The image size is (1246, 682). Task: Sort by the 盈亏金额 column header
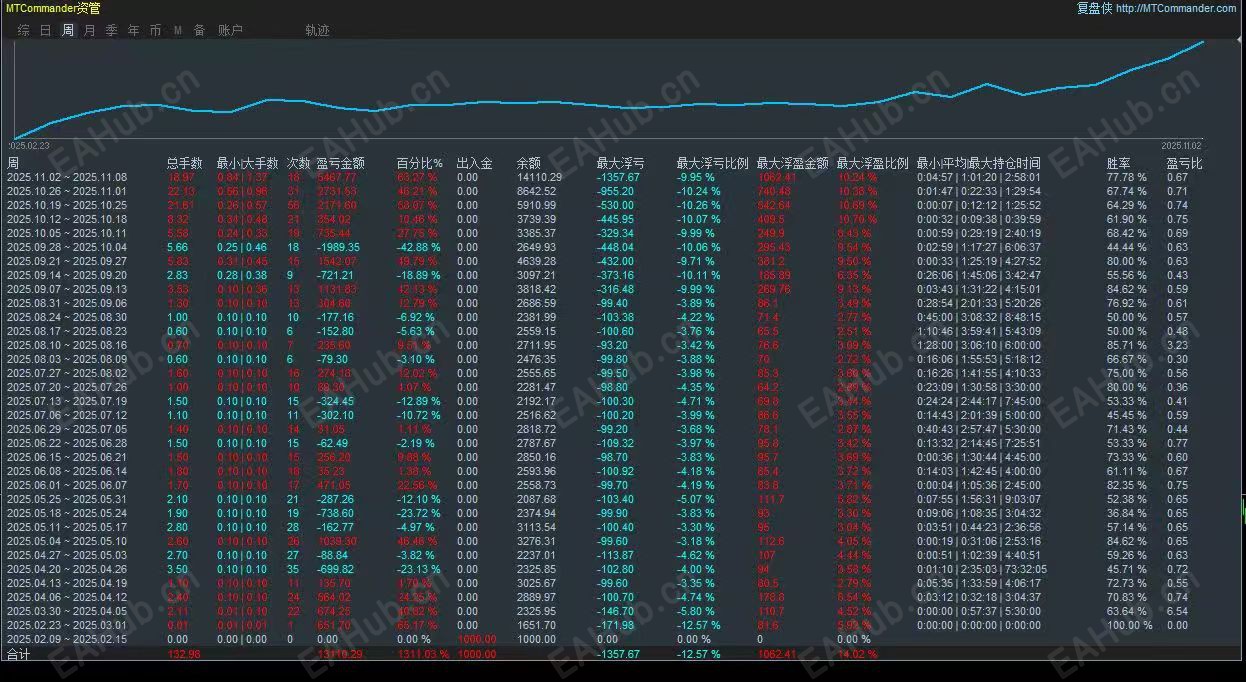pos(340,163)
